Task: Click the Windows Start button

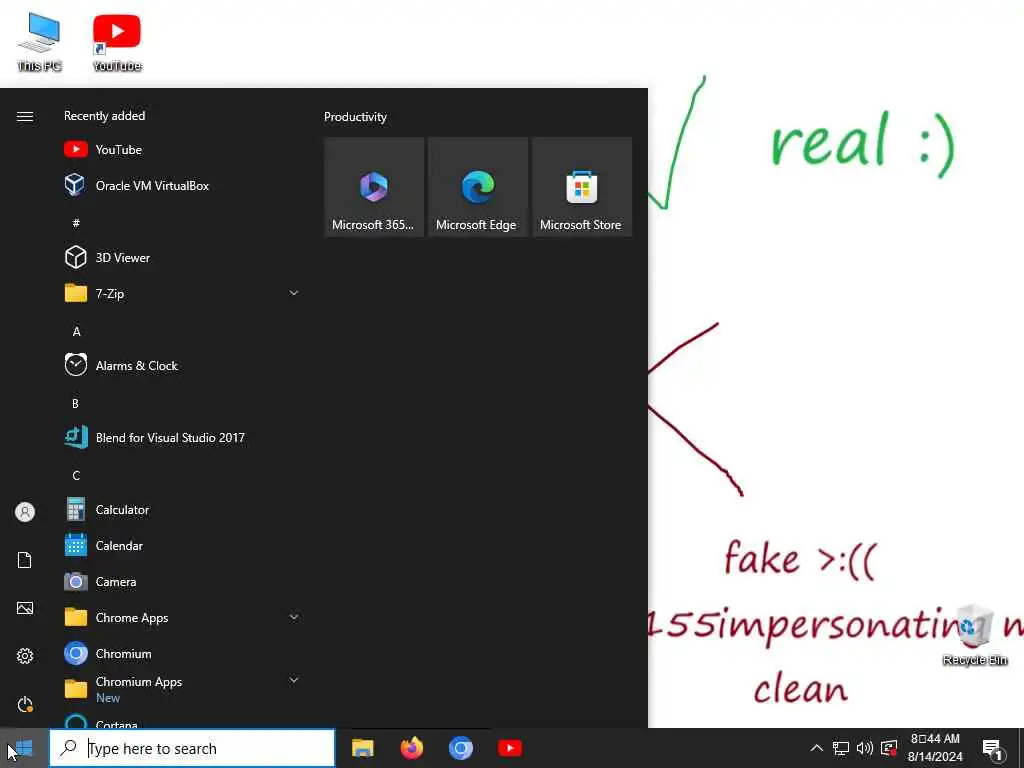Action: point(24,748)
